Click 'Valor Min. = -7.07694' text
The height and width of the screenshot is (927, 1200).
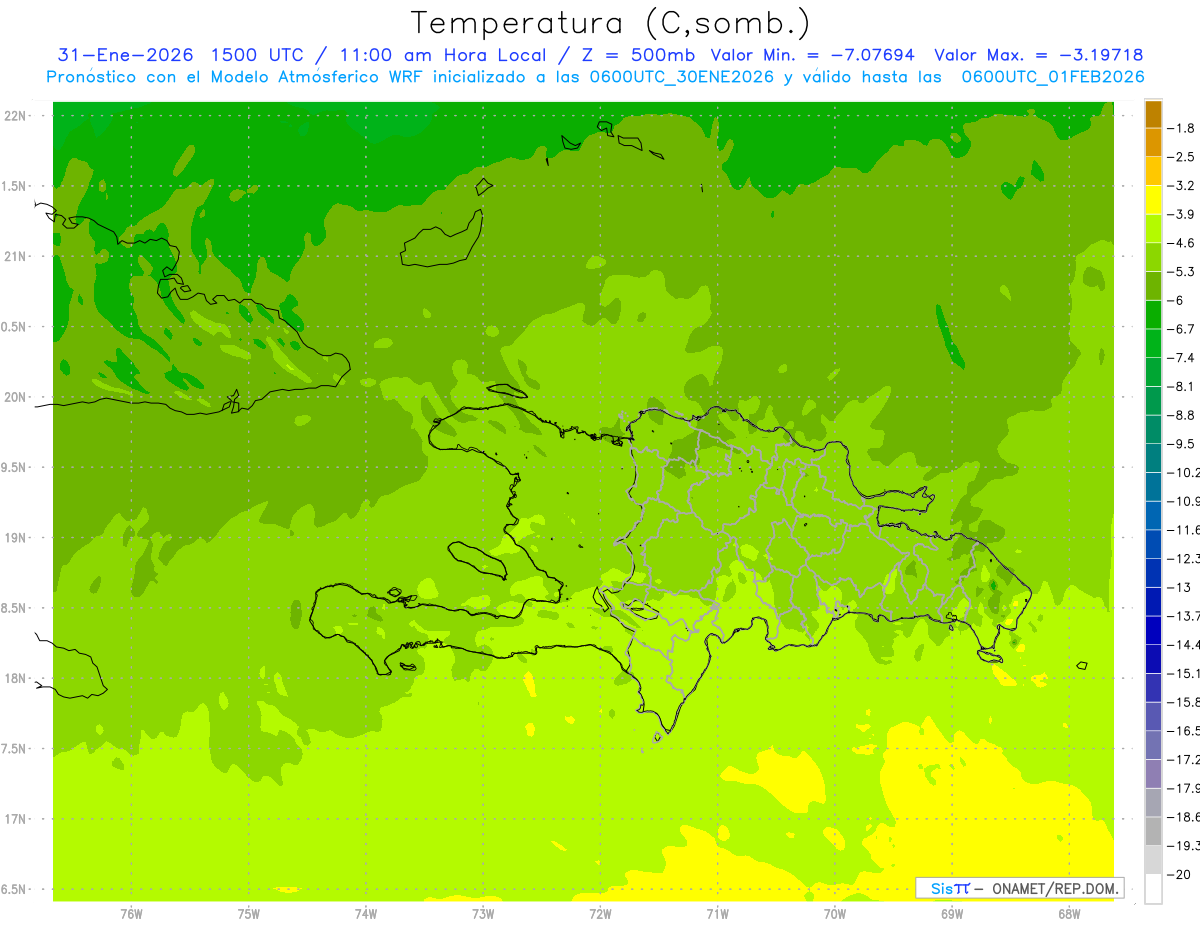coord(812,55)
